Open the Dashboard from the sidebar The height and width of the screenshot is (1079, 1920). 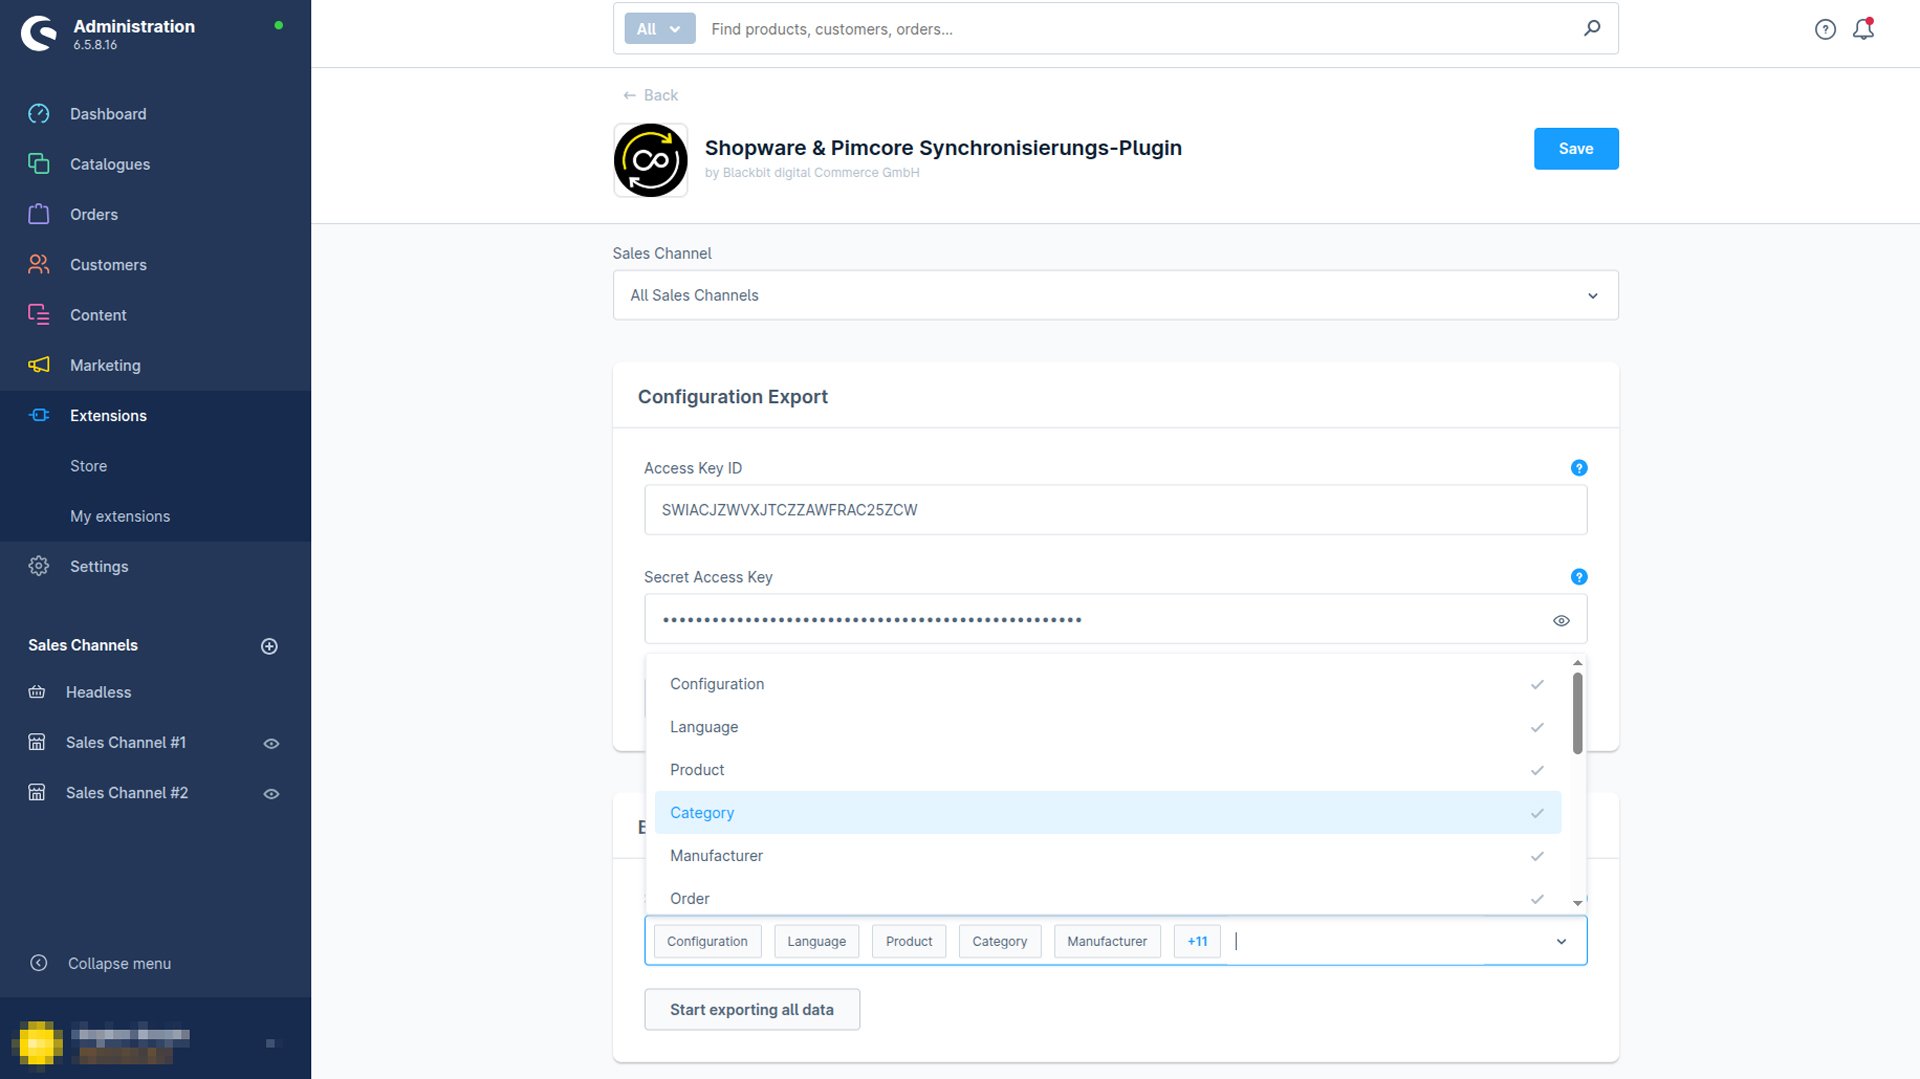point(108,113)
